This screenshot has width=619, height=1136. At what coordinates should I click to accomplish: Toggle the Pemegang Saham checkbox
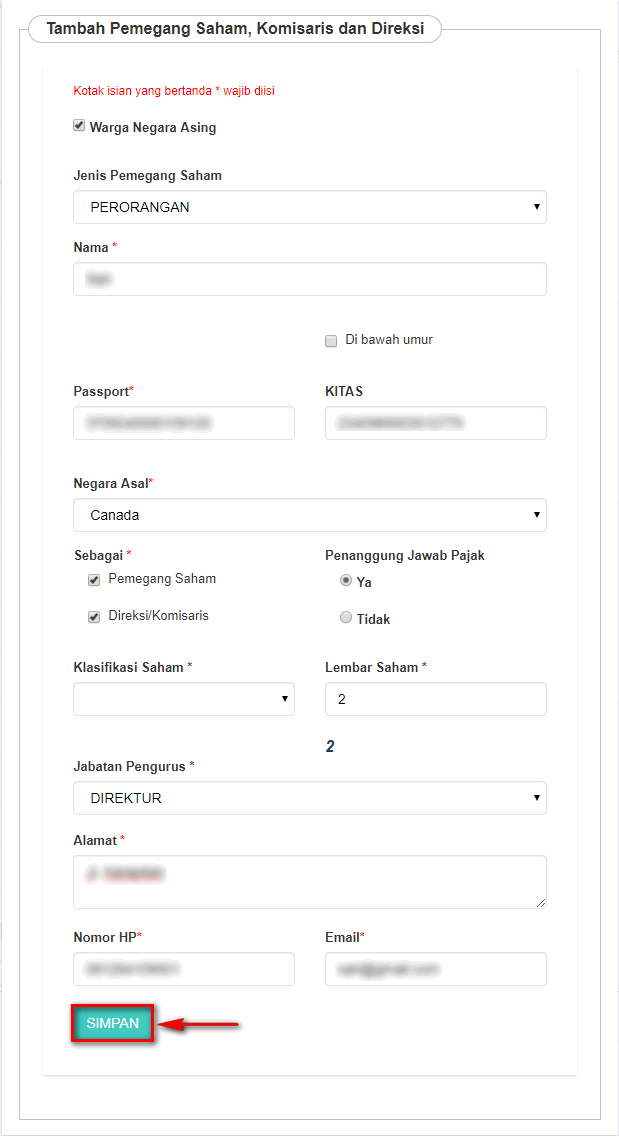[x=94, y=579]
